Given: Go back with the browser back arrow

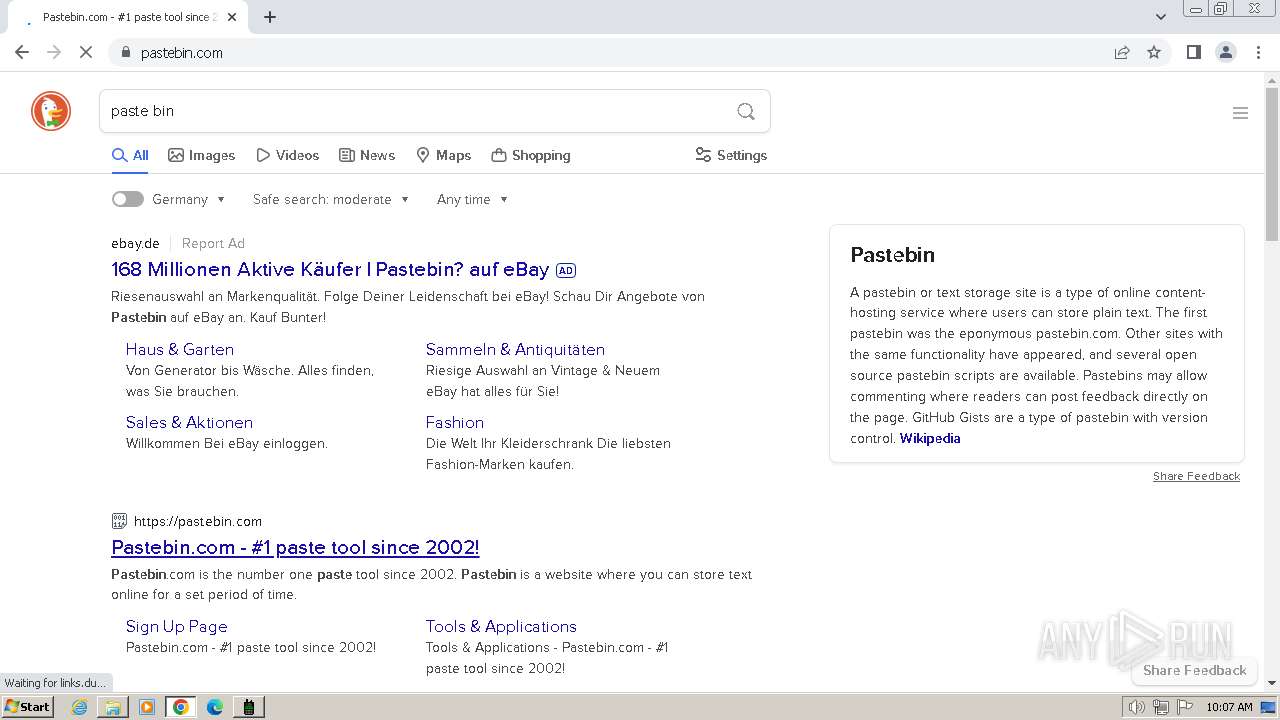Looking at the screenshot, I should [22, 52].
